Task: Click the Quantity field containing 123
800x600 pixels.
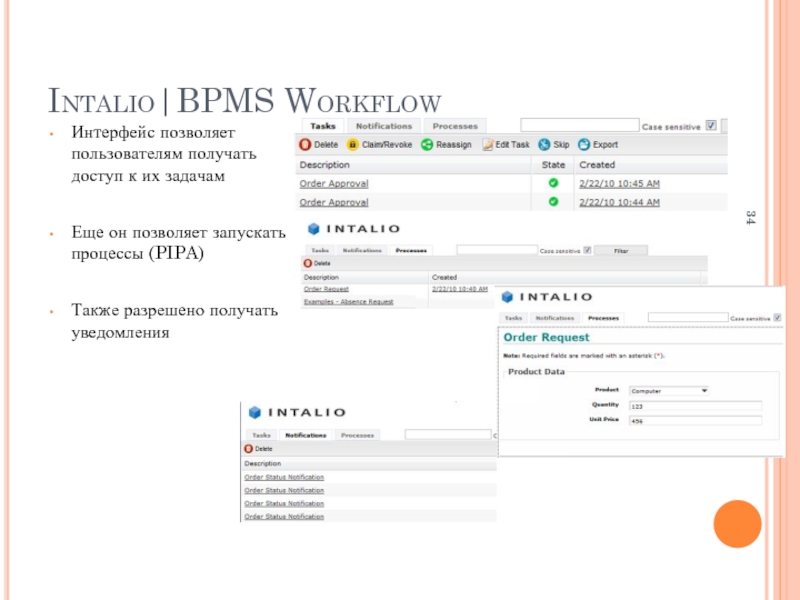Action: coord(695,406)
